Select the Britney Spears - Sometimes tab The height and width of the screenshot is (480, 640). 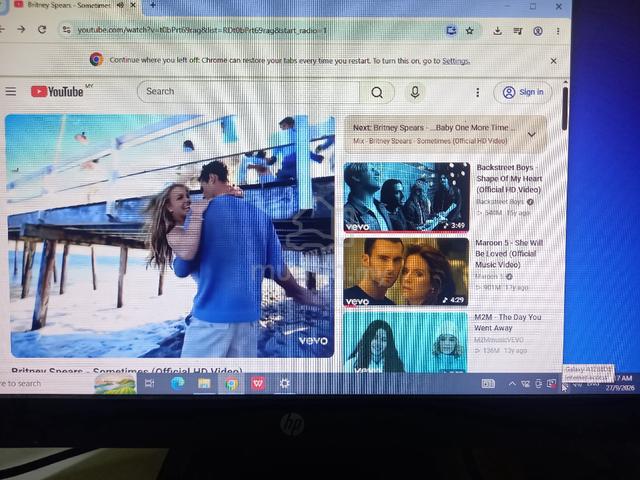coord(69,5)
